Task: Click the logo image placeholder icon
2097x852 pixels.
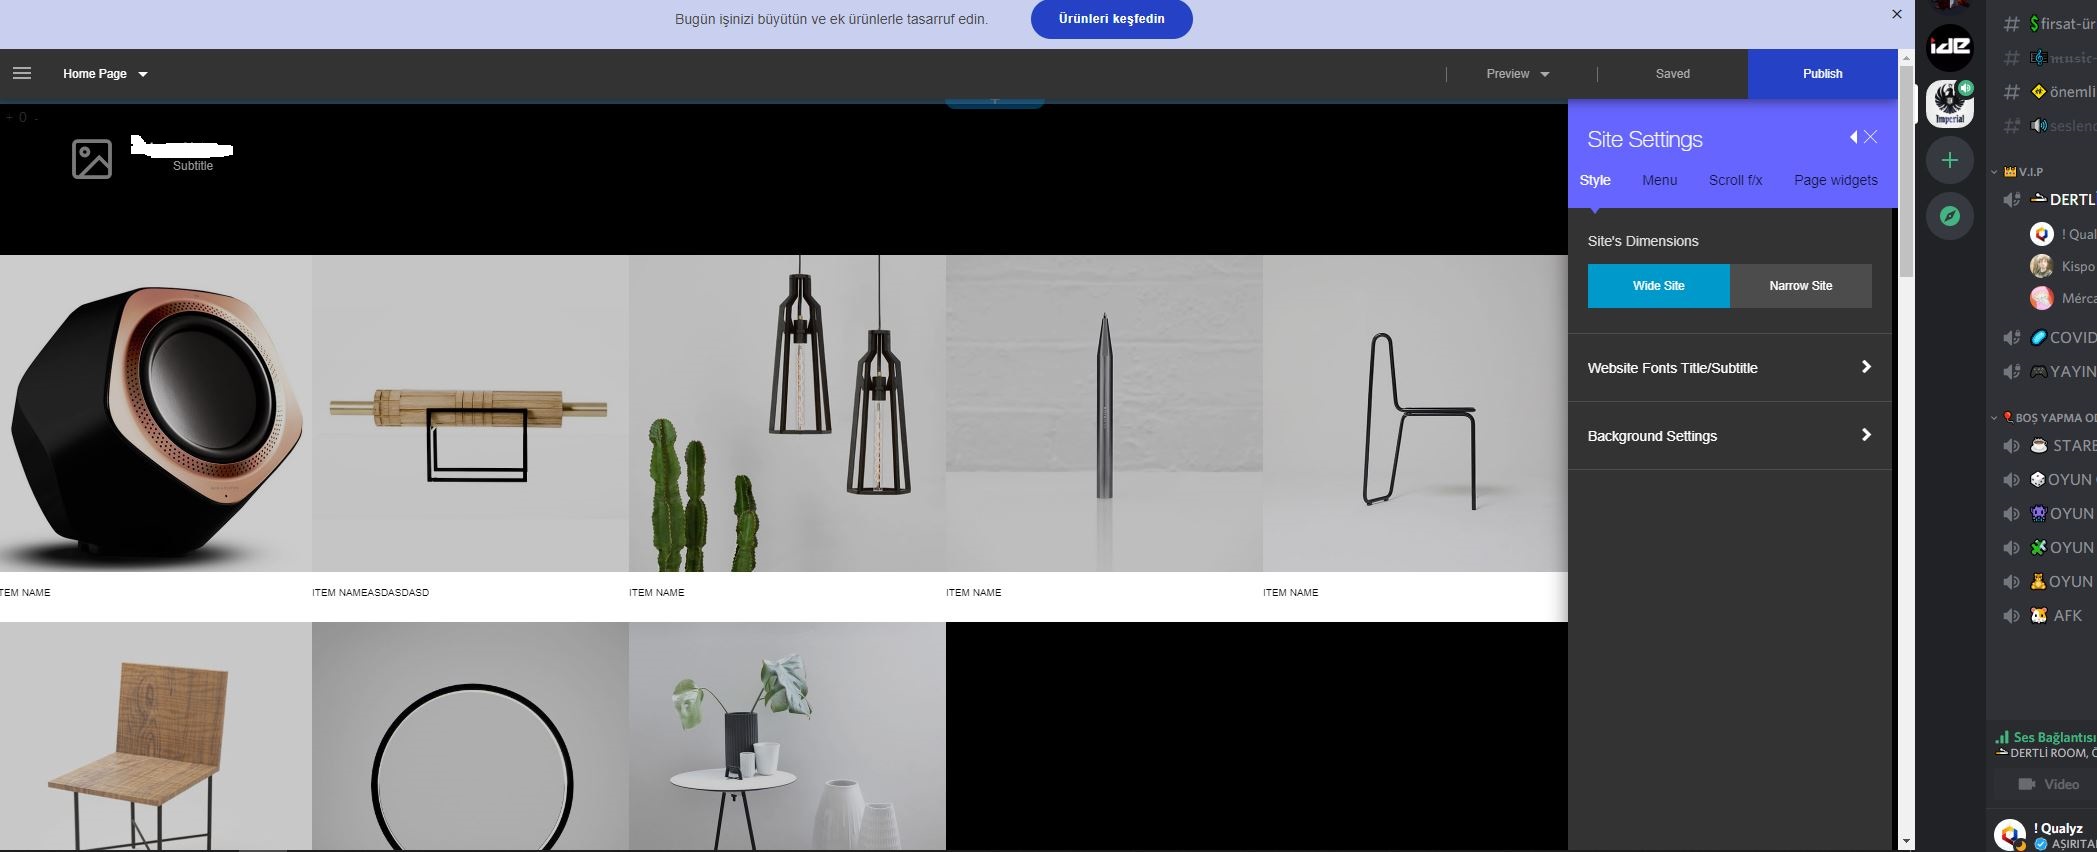Action: (x=92, y=159)
